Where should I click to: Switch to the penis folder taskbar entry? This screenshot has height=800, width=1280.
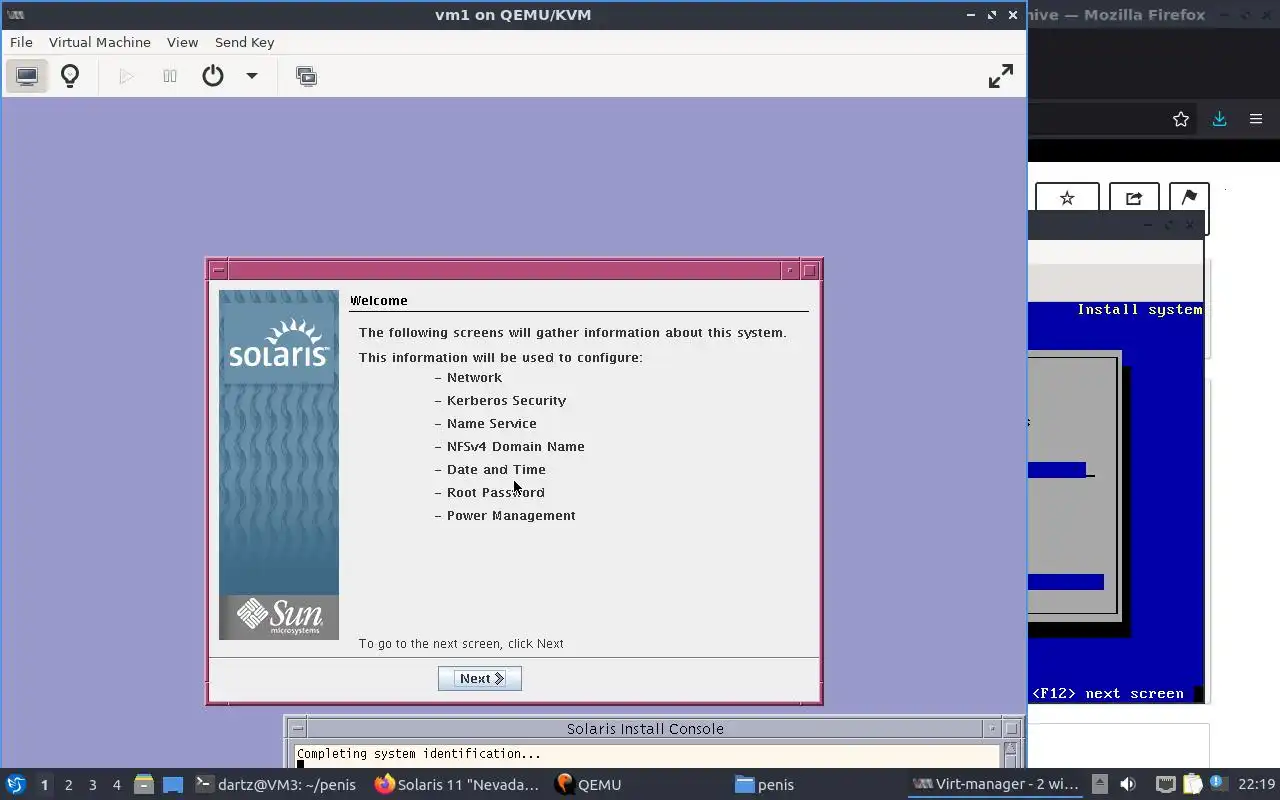[x=765, y=785]
